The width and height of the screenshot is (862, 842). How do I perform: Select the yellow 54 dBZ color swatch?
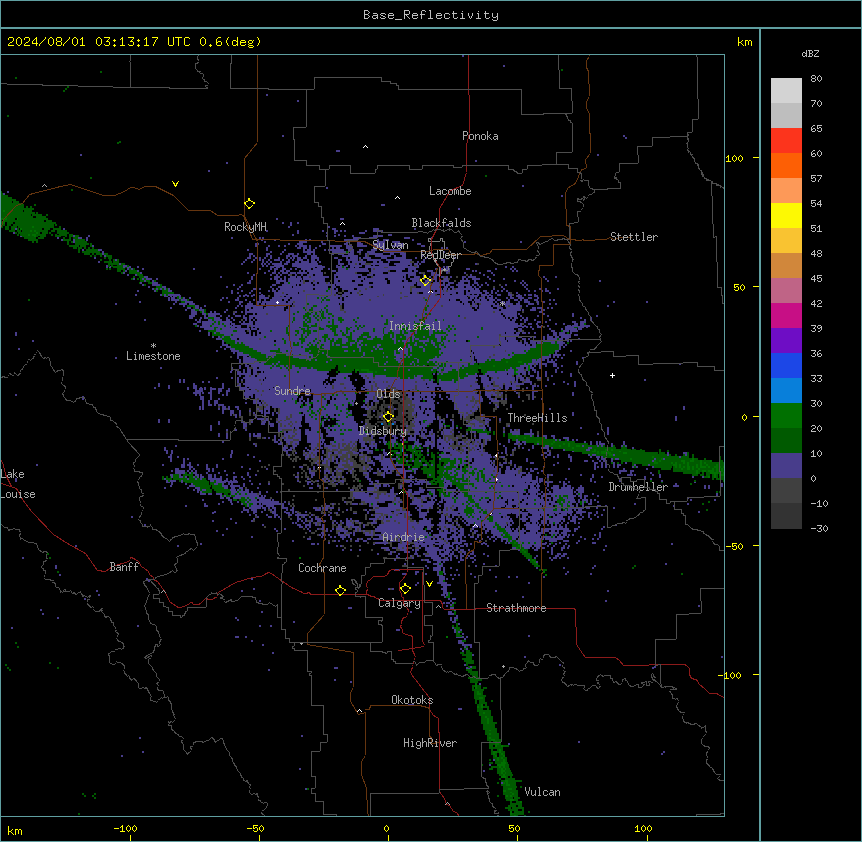786,215
